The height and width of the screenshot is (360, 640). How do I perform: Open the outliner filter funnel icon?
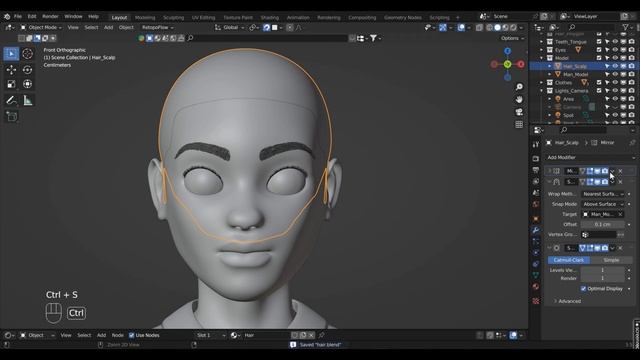[x=625, y=27]
